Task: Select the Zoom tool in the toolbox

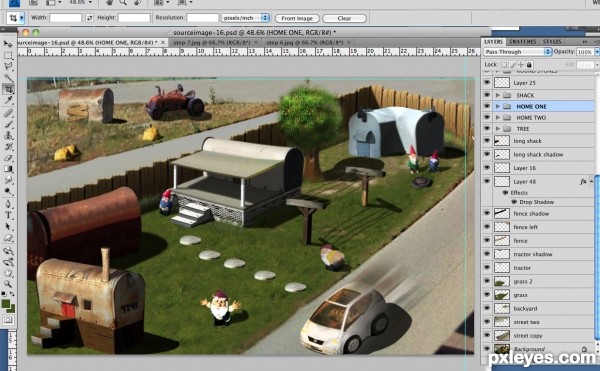Action: (x=8, y=284)
